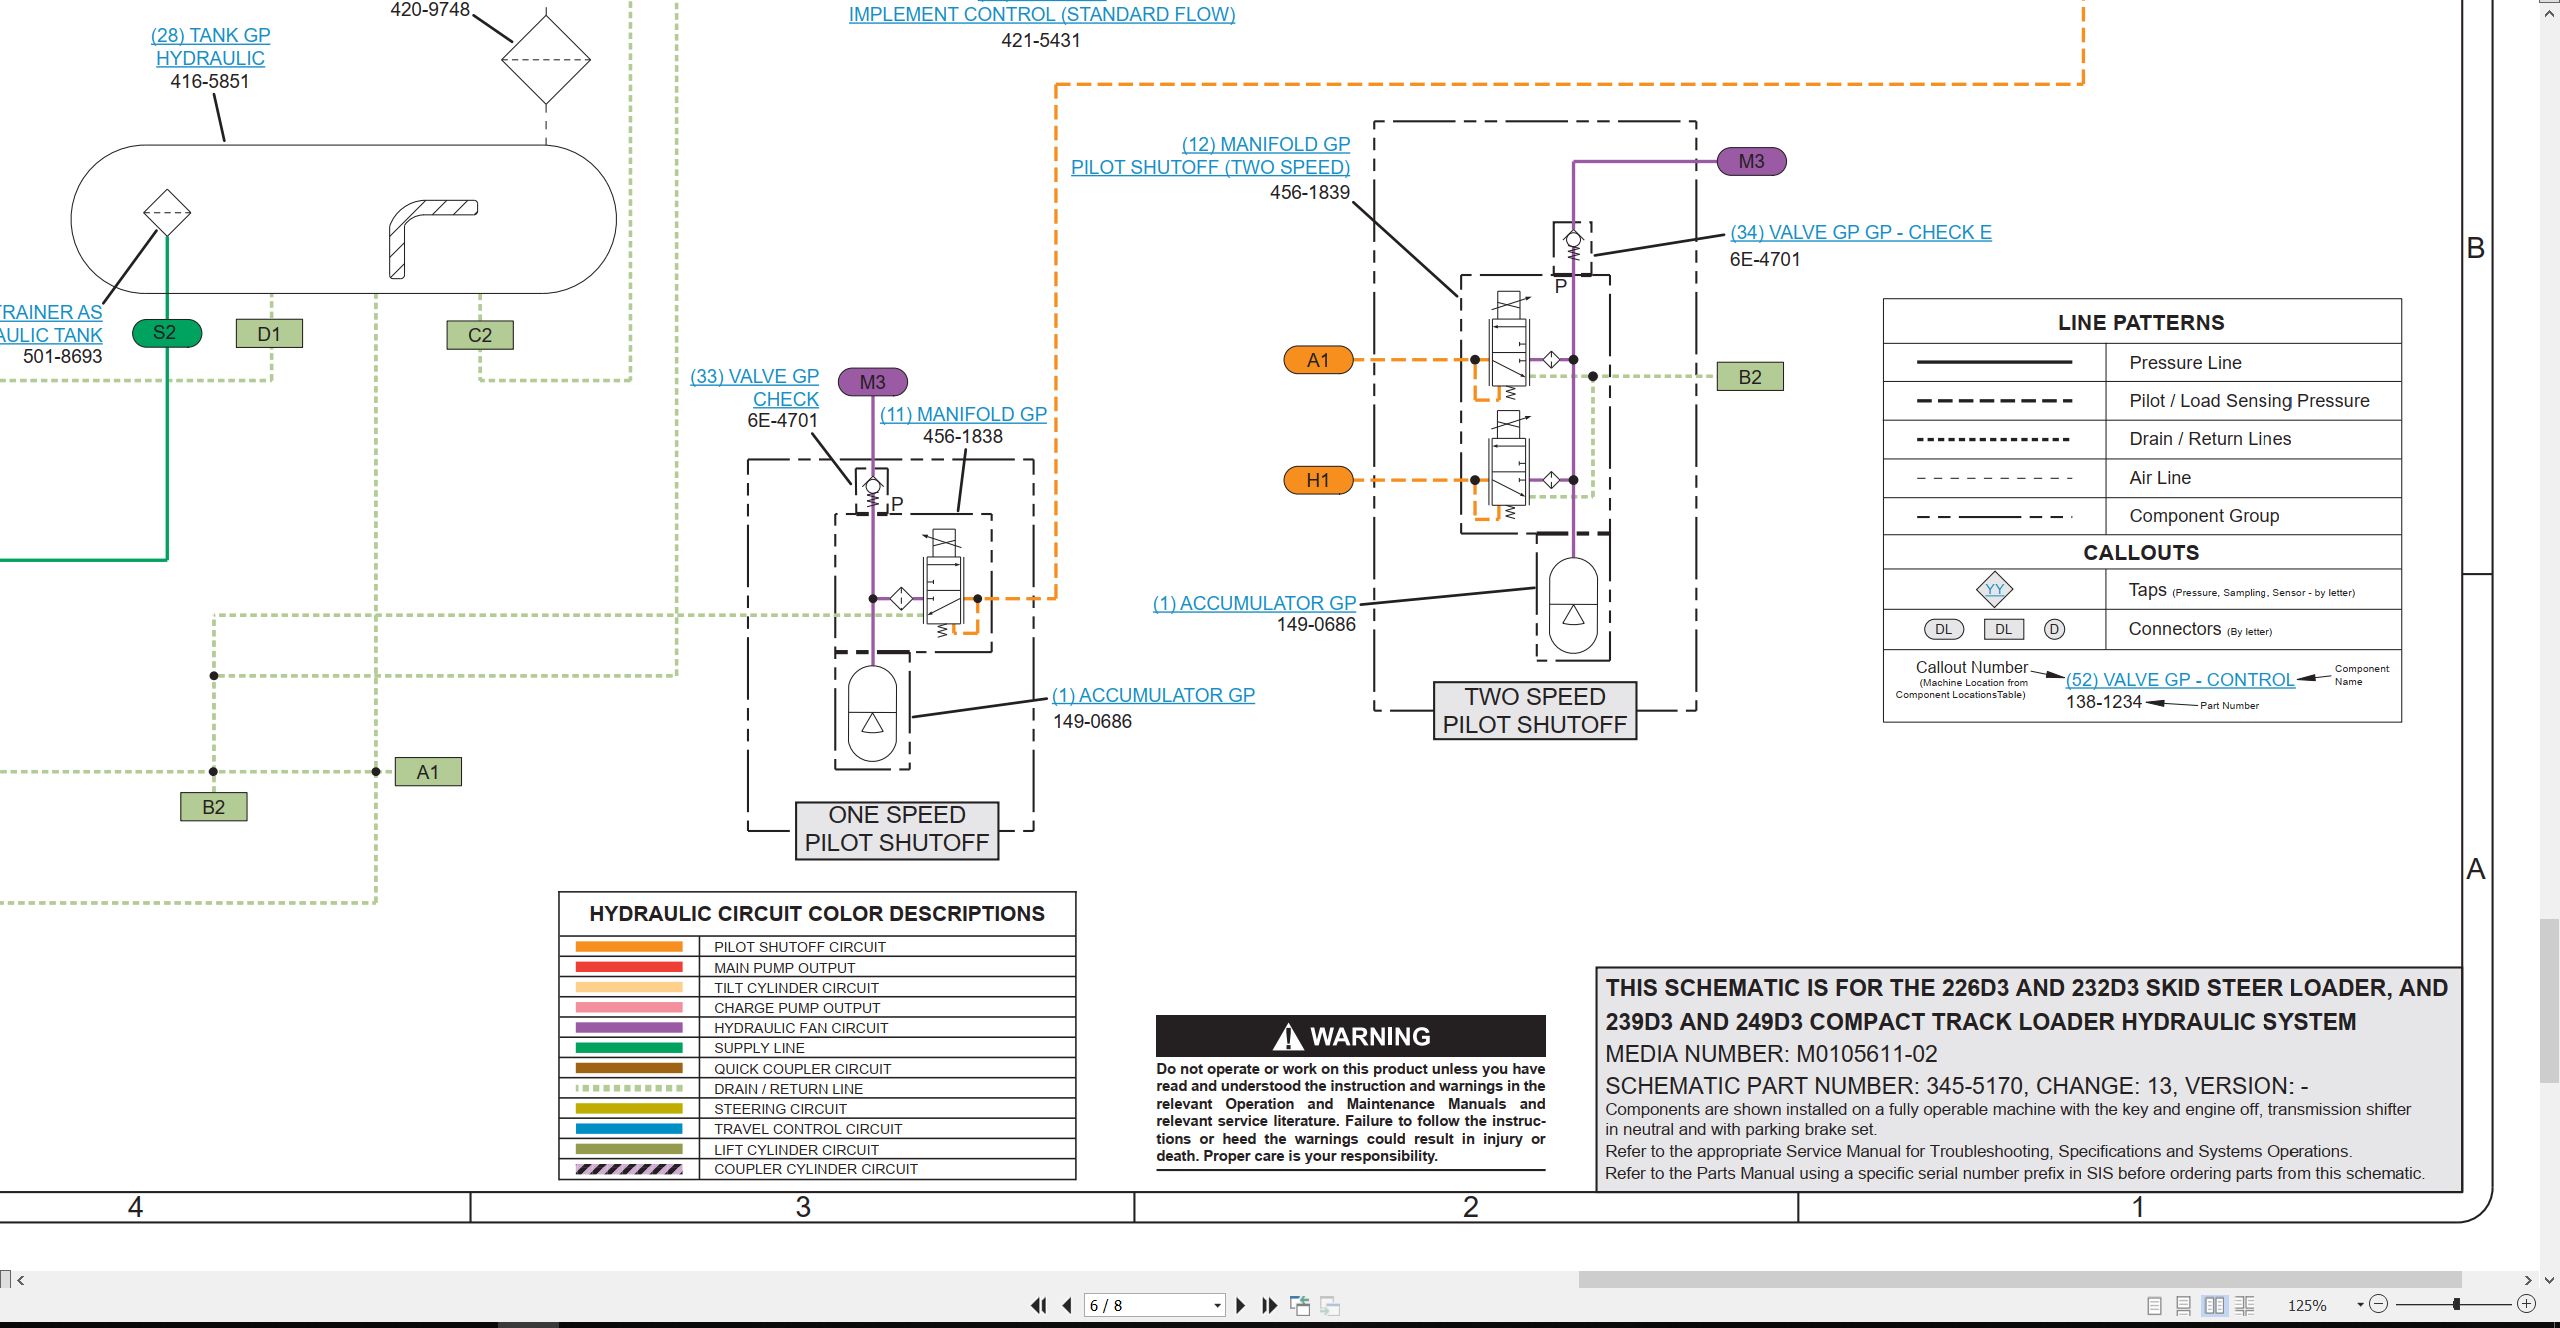
Task: Click the TWO SPEED PILOT SHUTOFF label
Action: pyautogui.click(x=1535, y=711)
